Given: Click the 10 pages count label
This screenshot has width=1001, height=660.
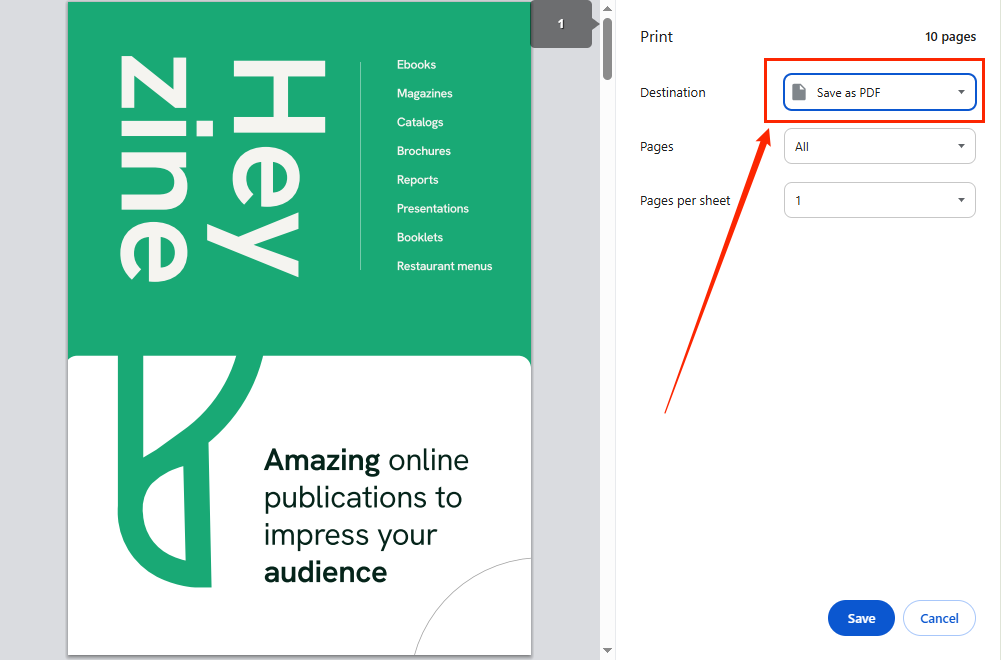Looking at the screenshot, I should tap(951, 36).
